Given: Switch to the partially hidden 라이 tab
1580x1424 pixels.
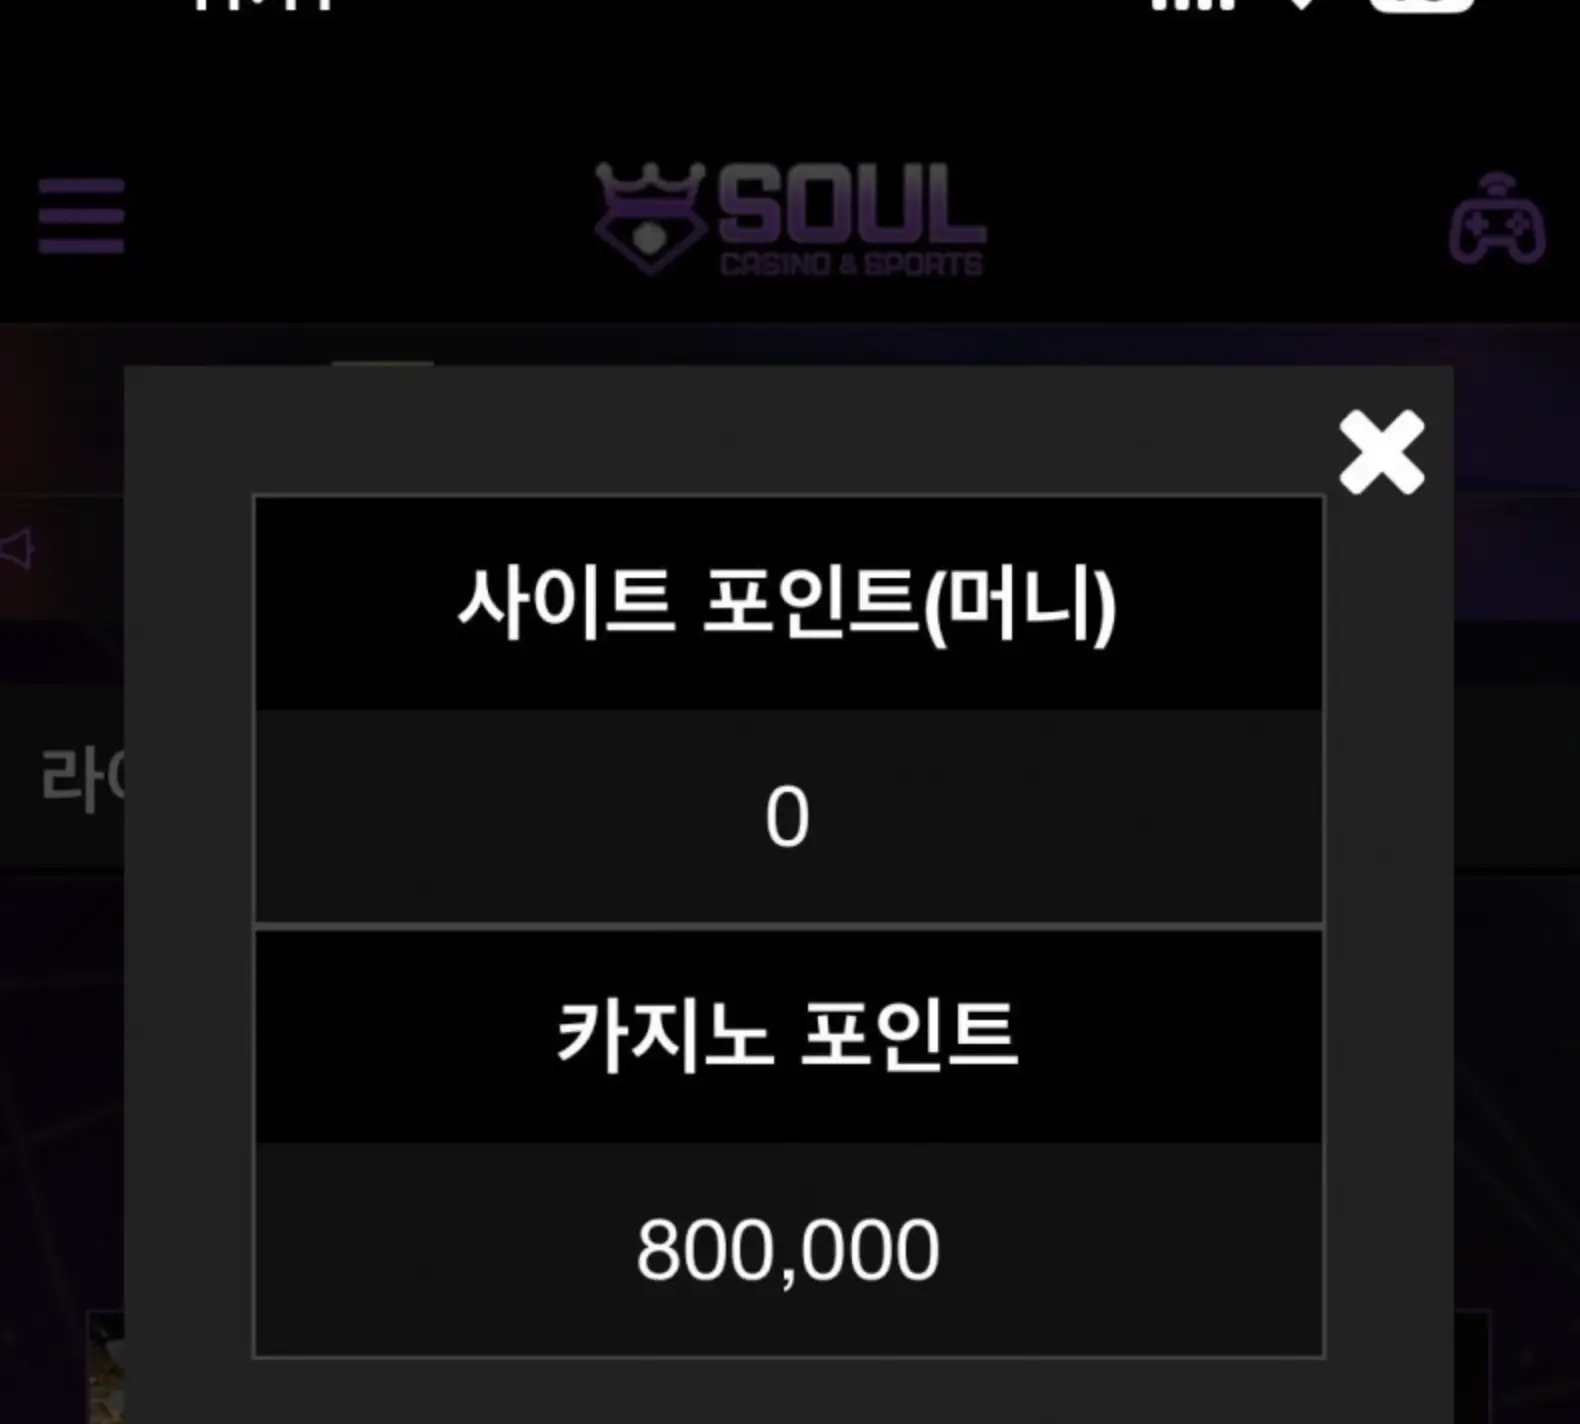Looking at the screenshot, I should pyautogui.click(x=82, y=779).
